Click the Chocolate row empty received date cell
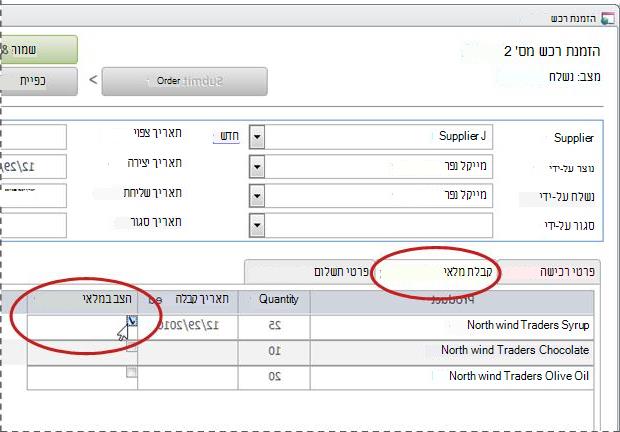 [x=188, y=352]
